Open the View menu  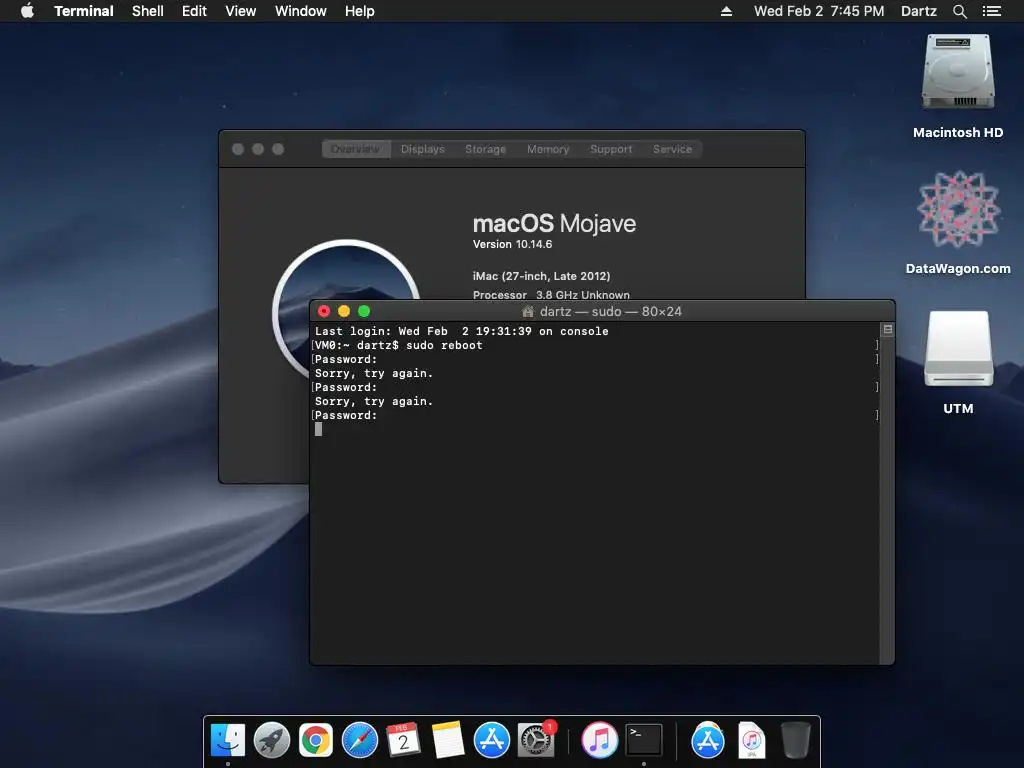coord(240,11)
